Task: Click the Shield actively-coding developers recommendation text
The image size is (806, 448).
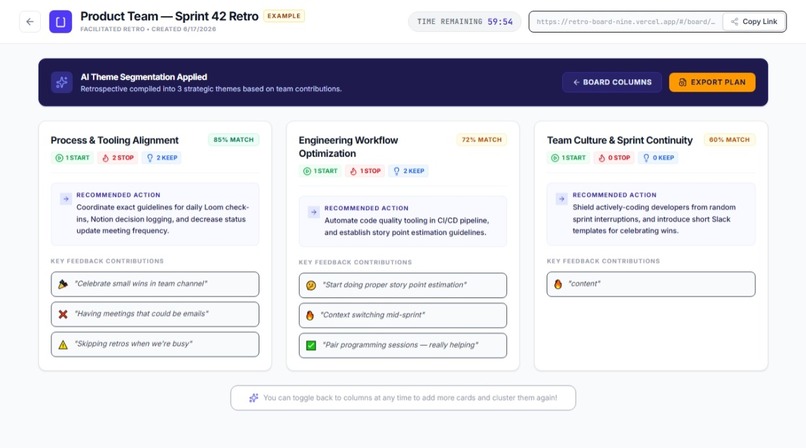Action: [654, 219]
